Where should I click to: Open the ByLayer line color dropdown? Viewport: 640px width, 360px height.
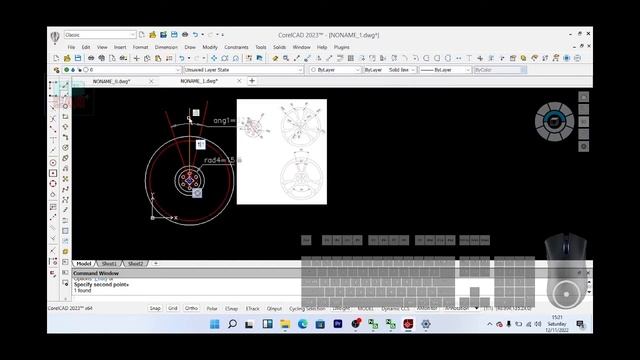point(335,70)
